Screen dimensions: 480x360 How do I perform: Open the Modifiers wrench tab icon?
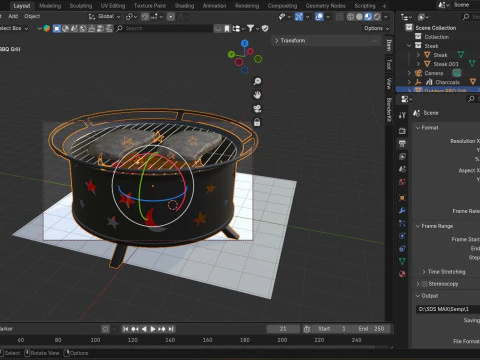coord(402,210)
